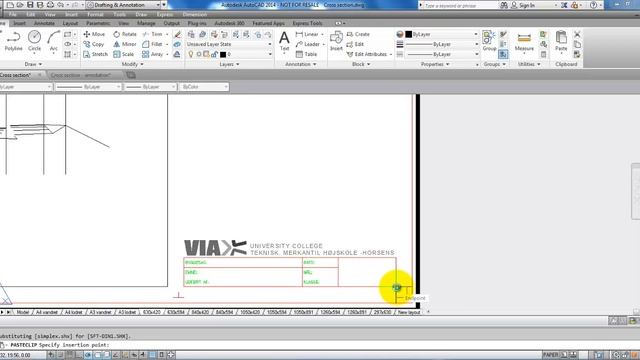The width and height of the screenshot is (640, 360).
Task: Select the Ellipse tool in Draw panel
Action: [68, 44]
